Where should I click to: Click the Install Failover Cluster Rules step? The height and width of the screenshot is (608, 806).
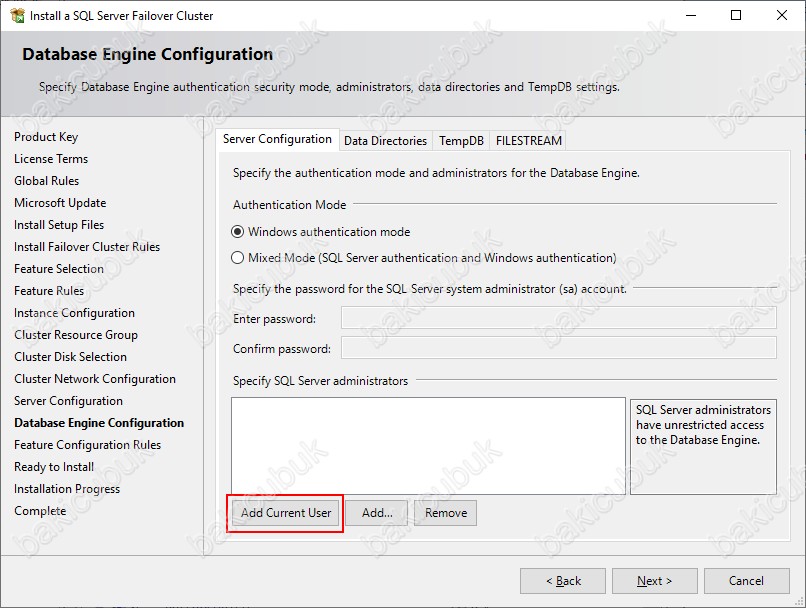point(87,247)
